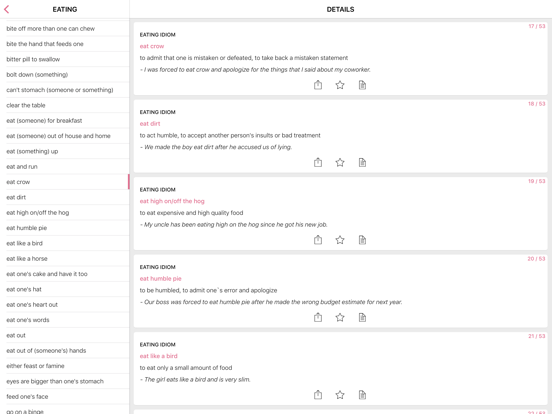Select 'eat one's words' in list
The width and height of the screenshot is (552, 414).
[x=65, y=320]
